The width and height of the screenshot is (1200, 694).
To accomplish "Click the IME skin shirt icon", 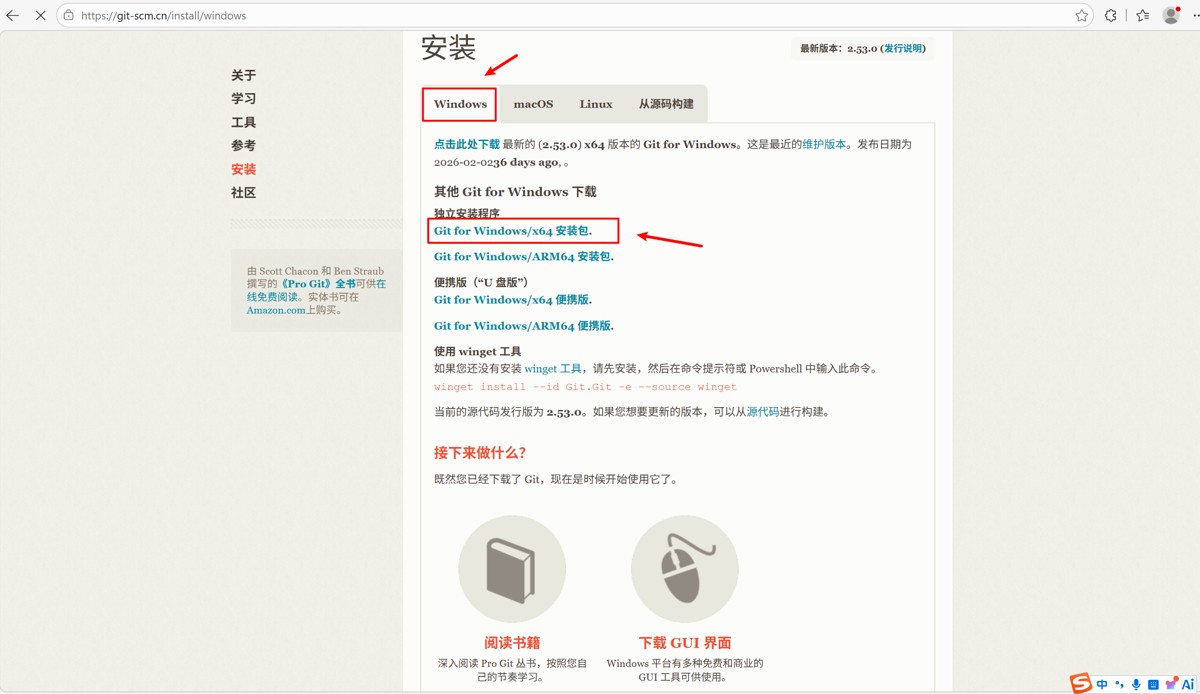I will 1171,685.
